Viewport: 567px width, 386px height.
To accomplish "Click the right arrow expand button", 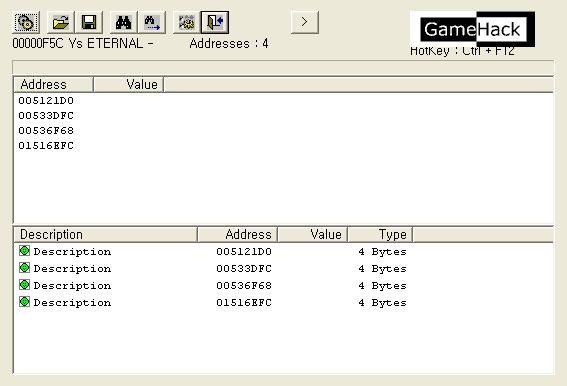I will click(x=305, y=22).
